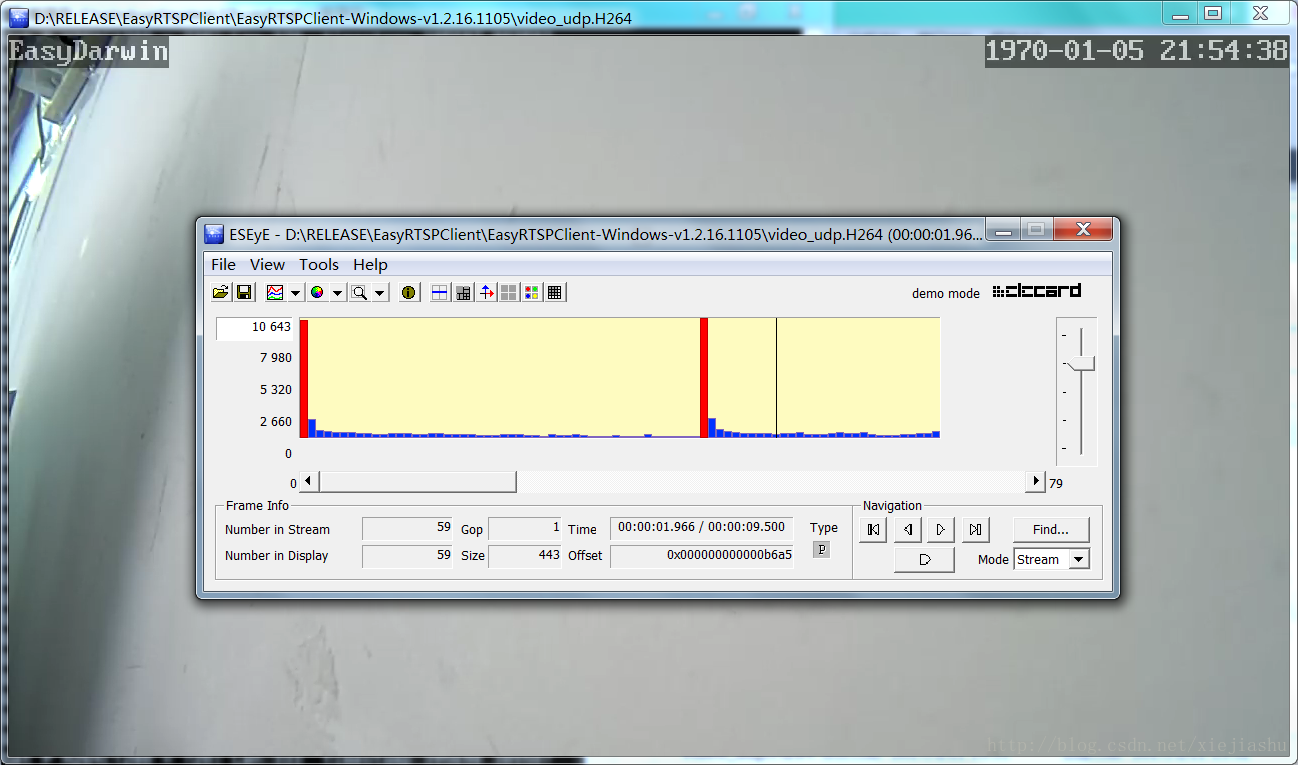Screen dimensions: 1298x765
Task: Open the Tools menu
Action: tap(319, 264)
